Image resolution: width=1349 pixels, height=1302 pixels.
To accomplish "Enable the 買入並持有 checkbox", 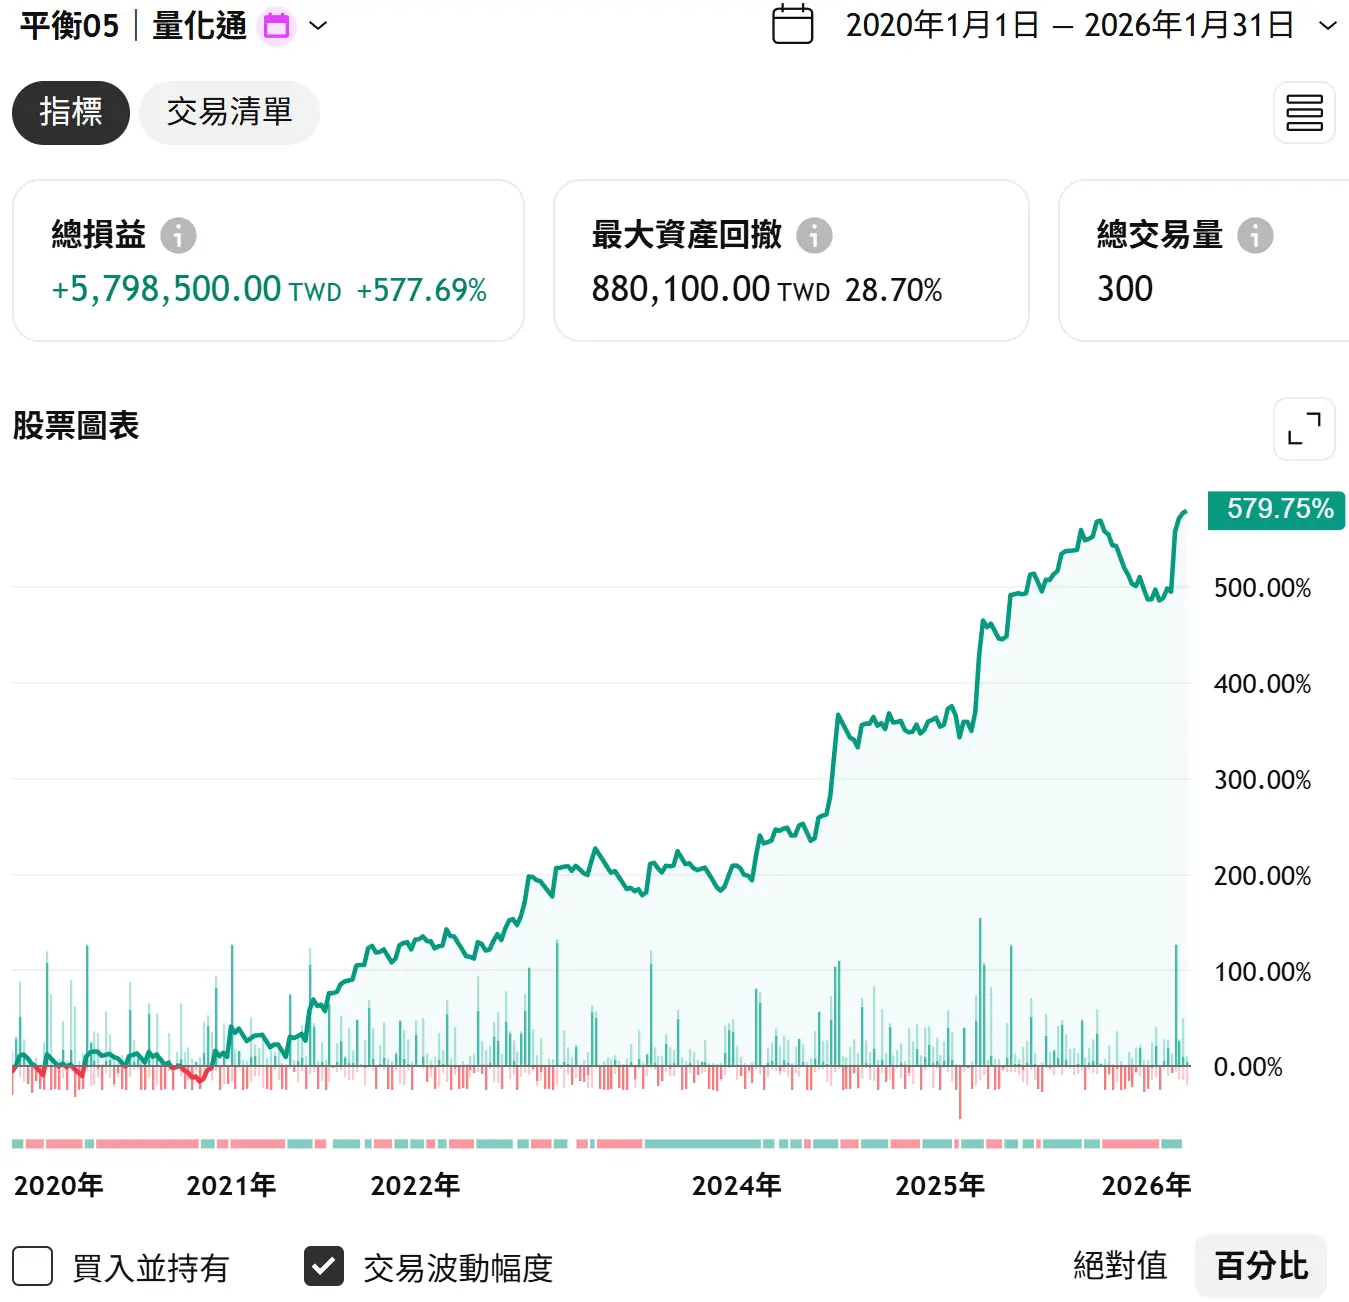I will (33, 1266).
